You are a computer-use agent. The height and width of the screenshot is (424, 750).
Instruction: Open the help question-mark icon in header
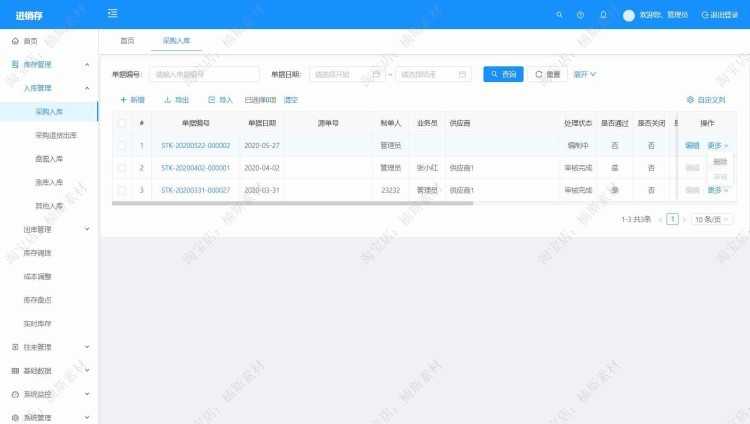click(x=580, y=15)
